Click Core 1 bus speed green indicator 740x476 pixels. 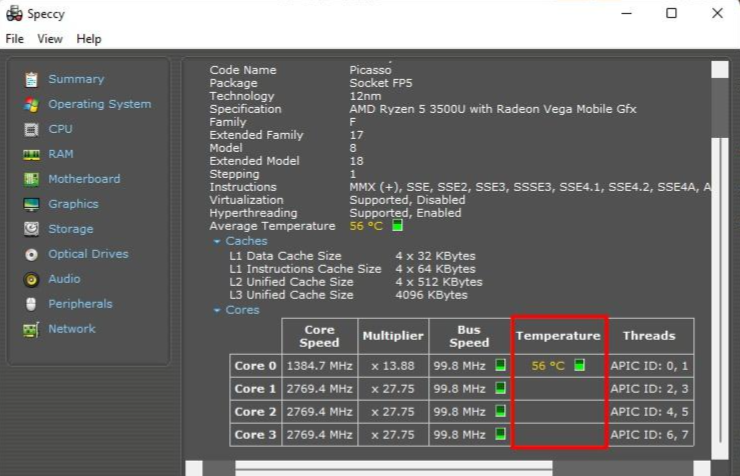pos(500,388)
